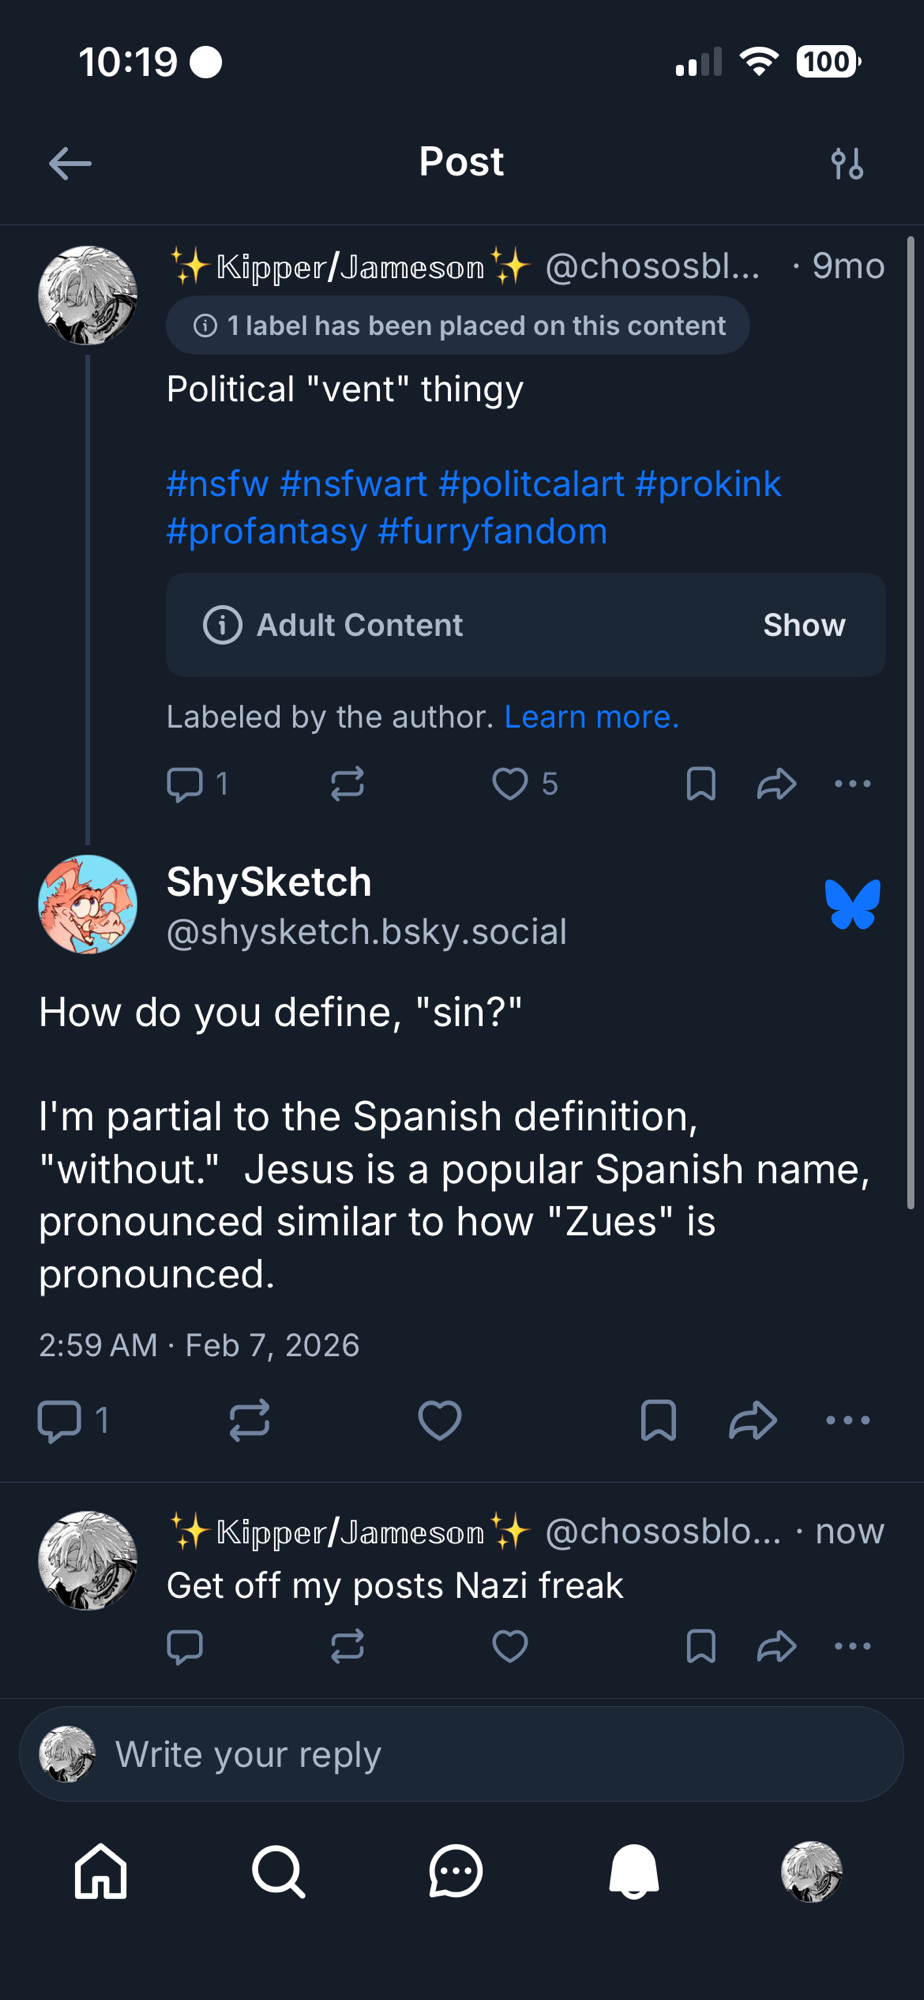The image size is (924, 2000).
Task: Bookmark the ShySketch post
Action: coord(658,1420)
